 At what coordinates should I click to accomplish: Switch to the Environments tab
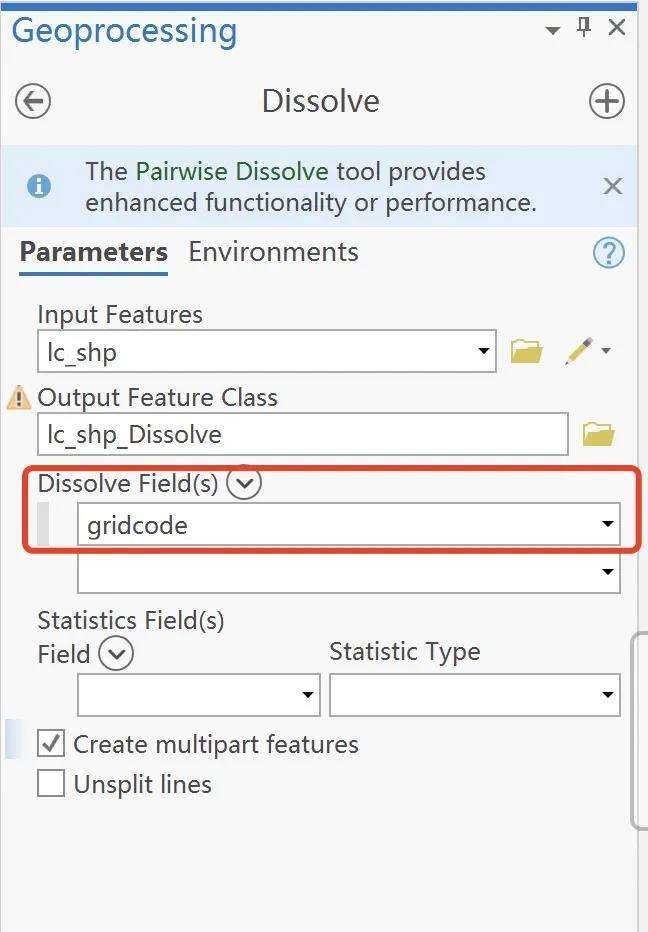coord(273,252)
